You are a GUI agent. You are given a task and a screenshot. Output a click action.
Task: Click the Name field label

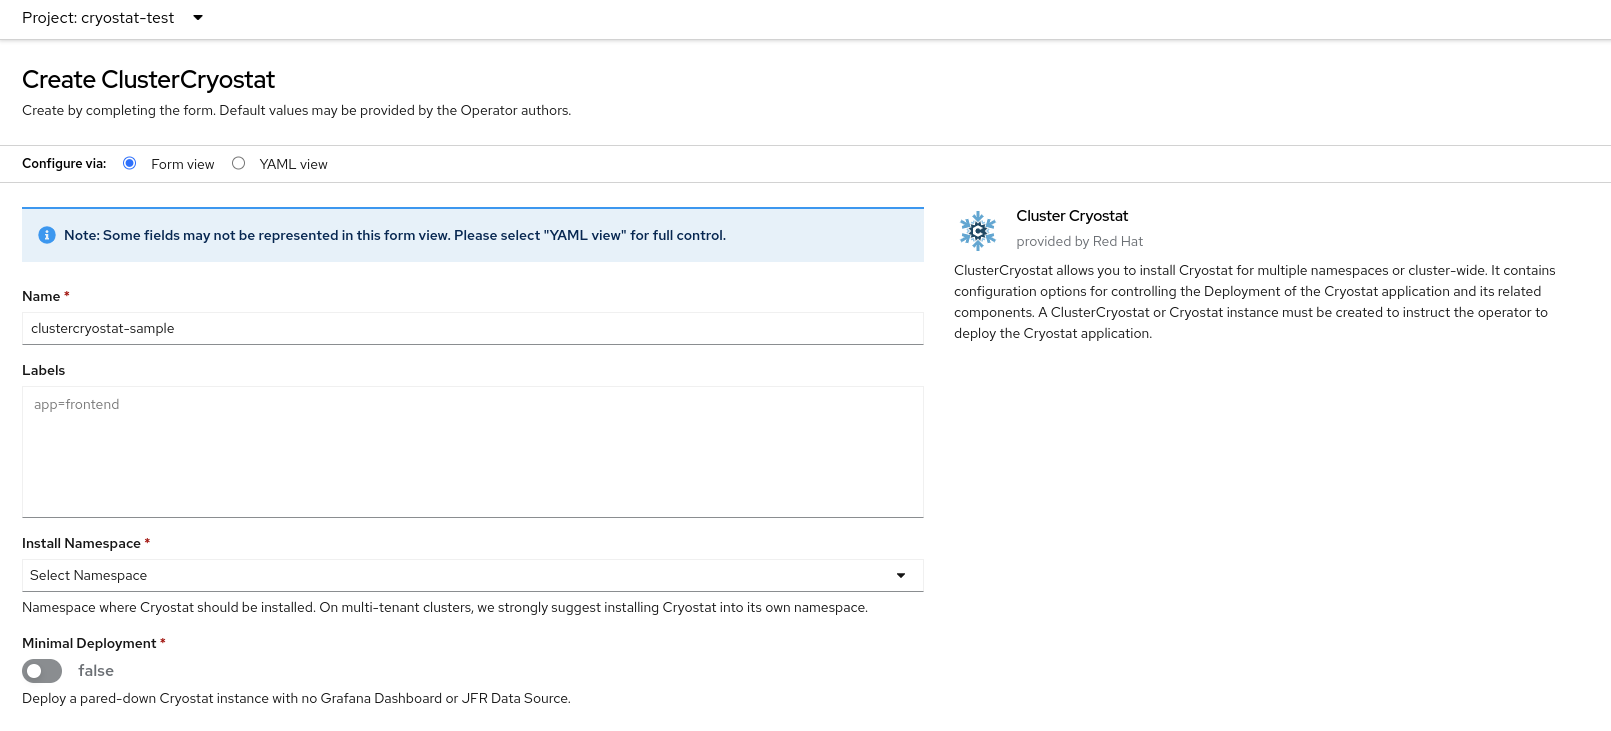pyautogui.click(x=41, y=296)
